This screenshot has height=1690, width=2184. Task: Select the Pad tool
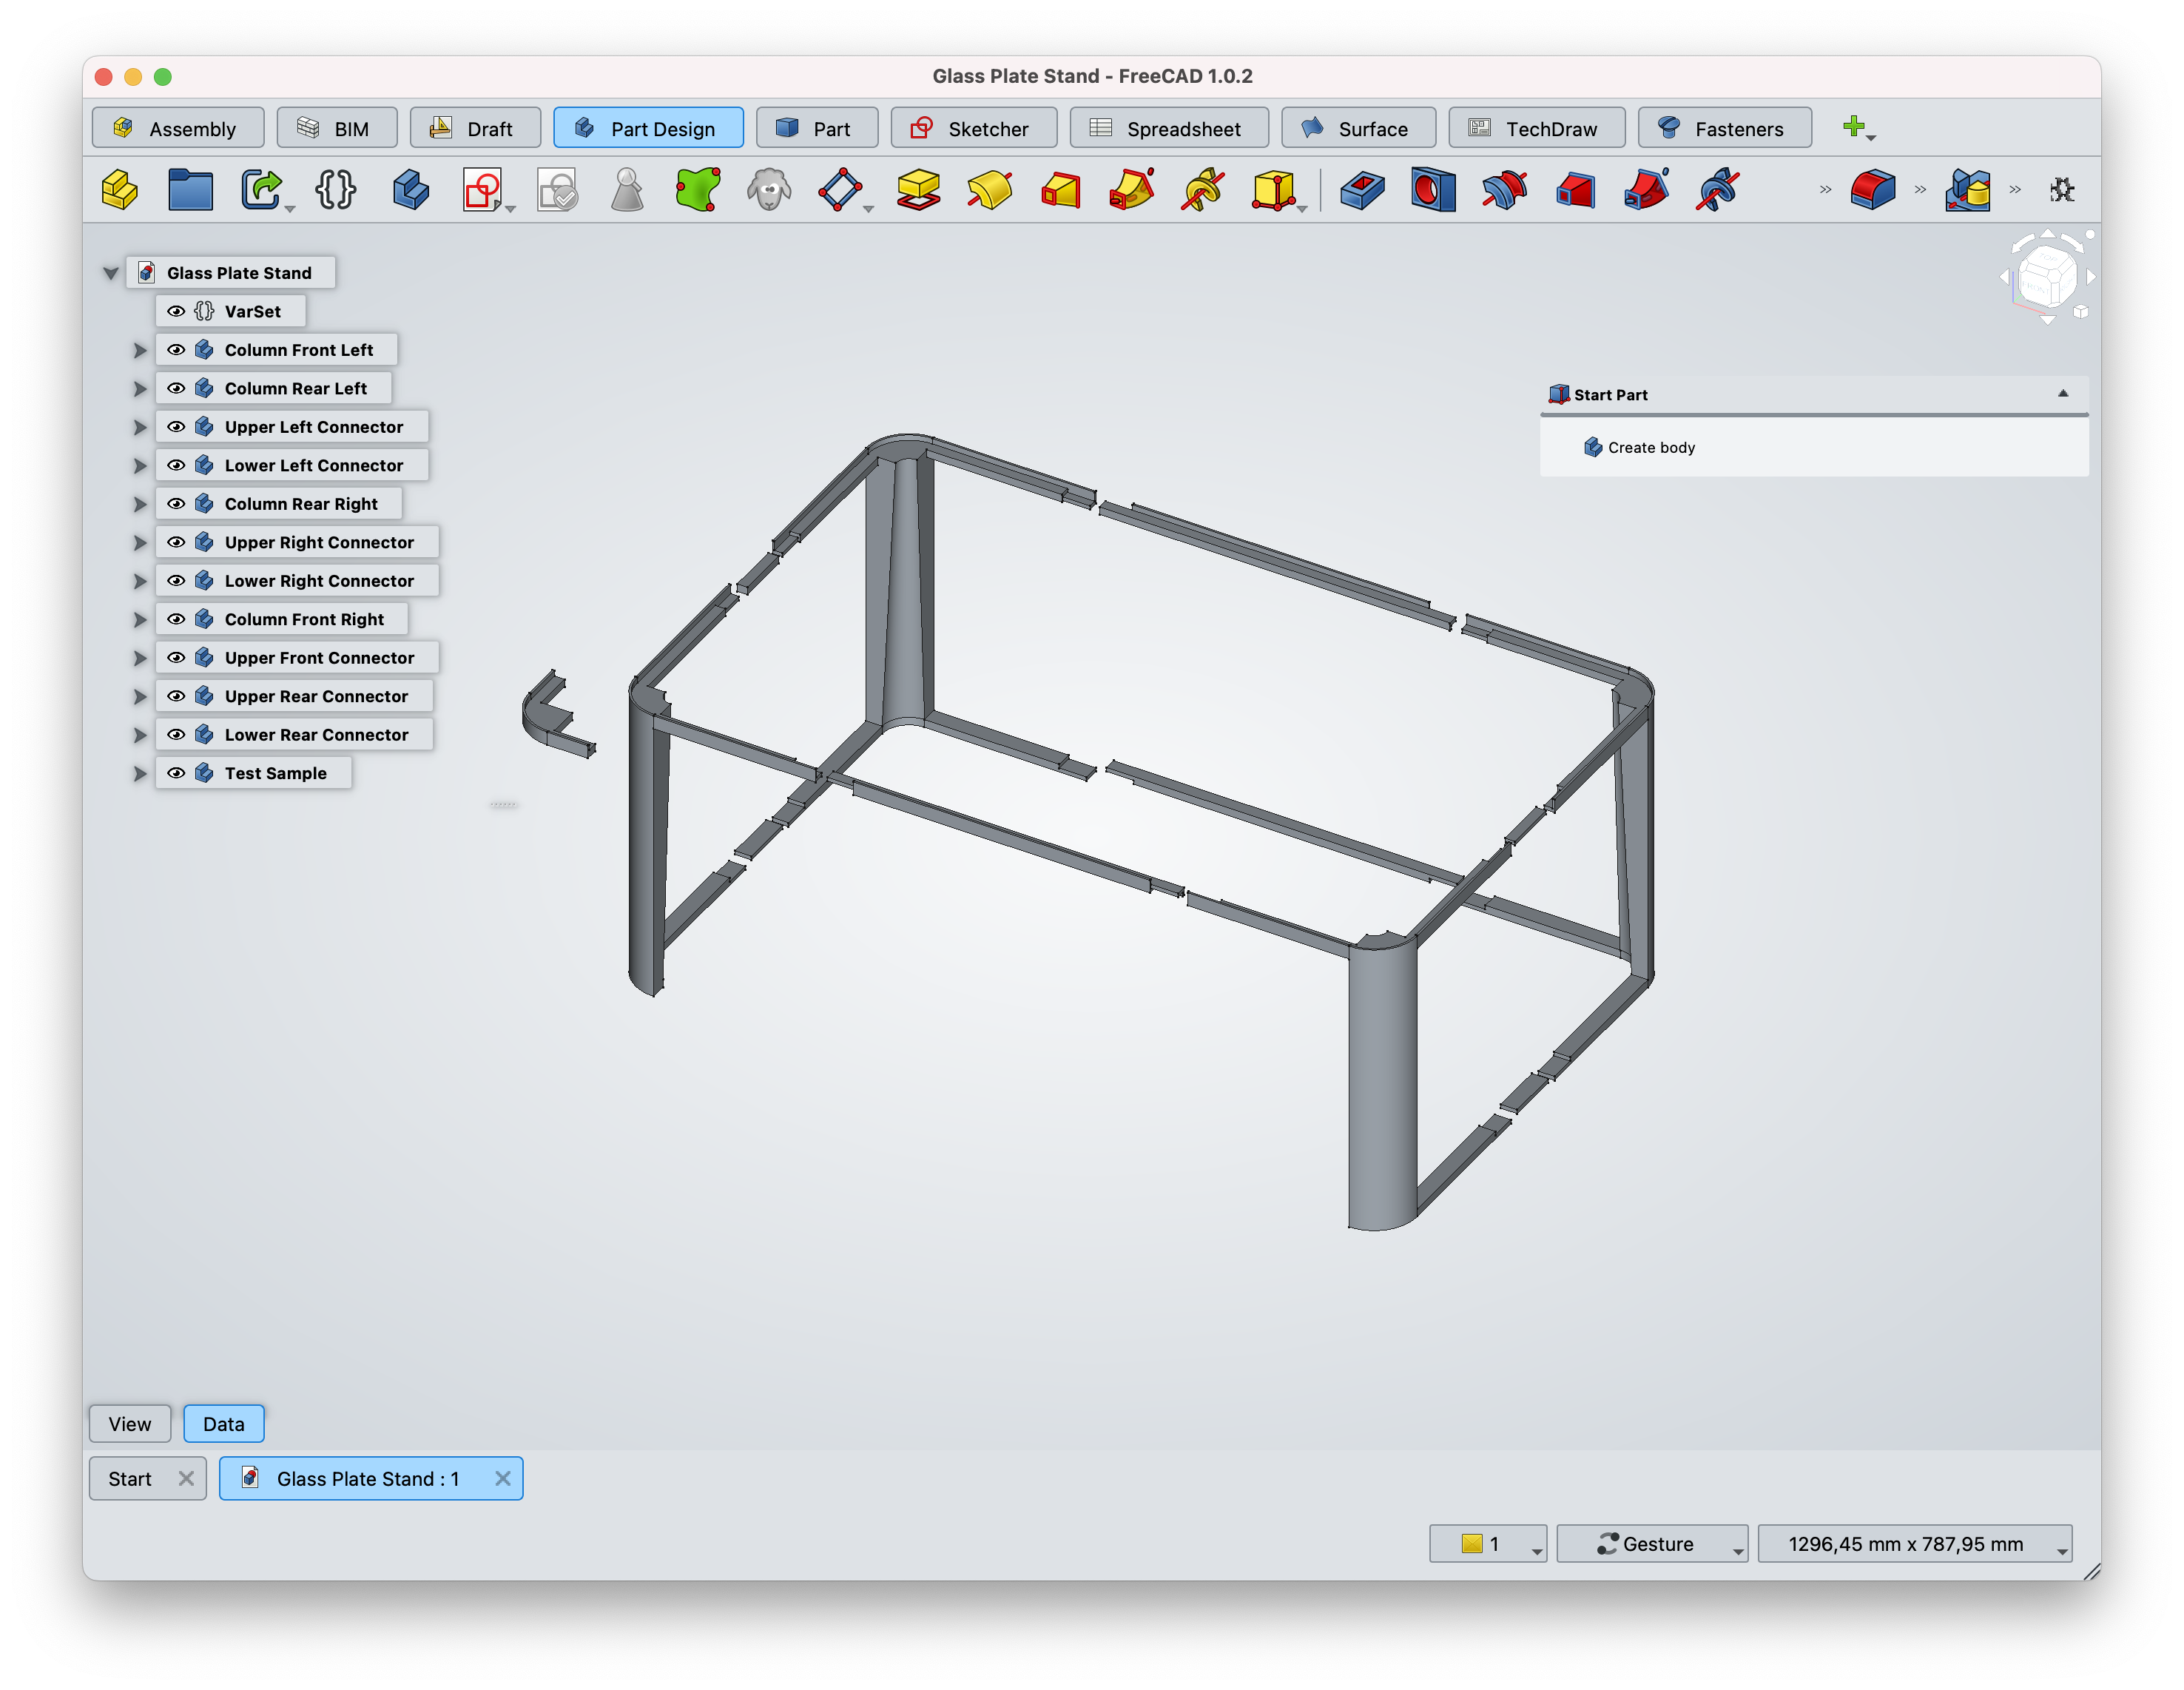point(918,190)
